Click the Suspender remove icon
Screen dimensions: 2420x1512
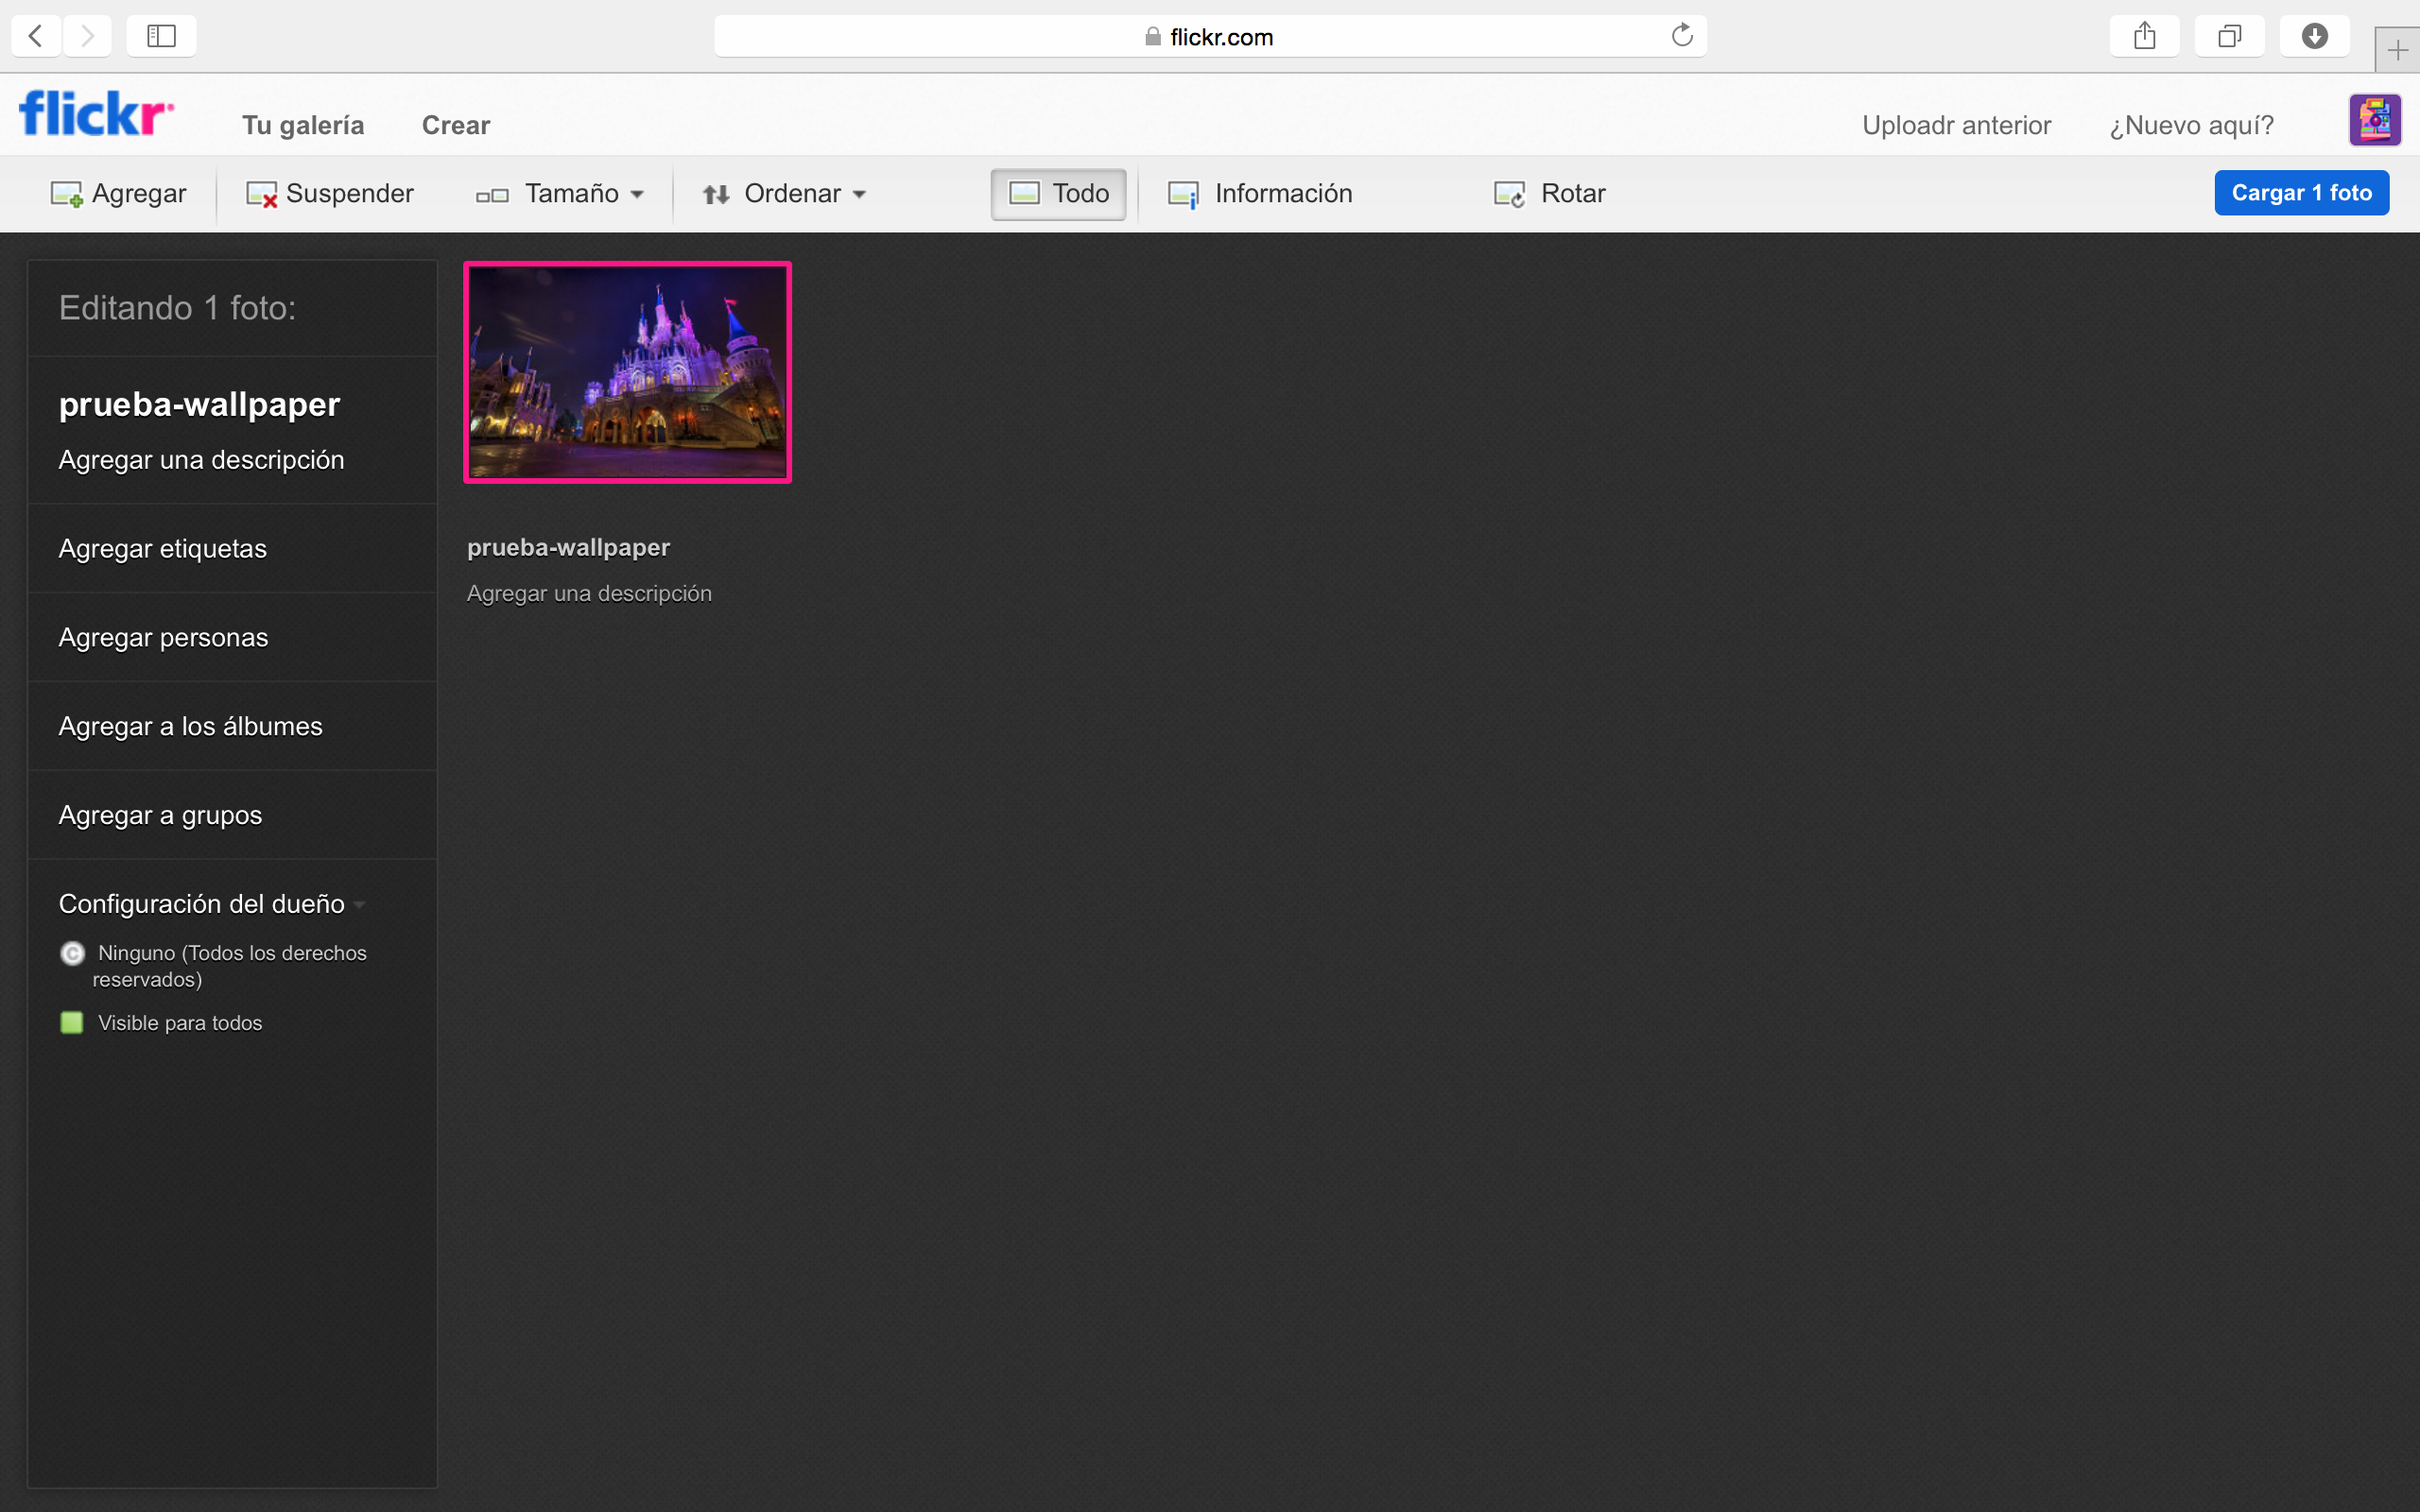[262, 194]
